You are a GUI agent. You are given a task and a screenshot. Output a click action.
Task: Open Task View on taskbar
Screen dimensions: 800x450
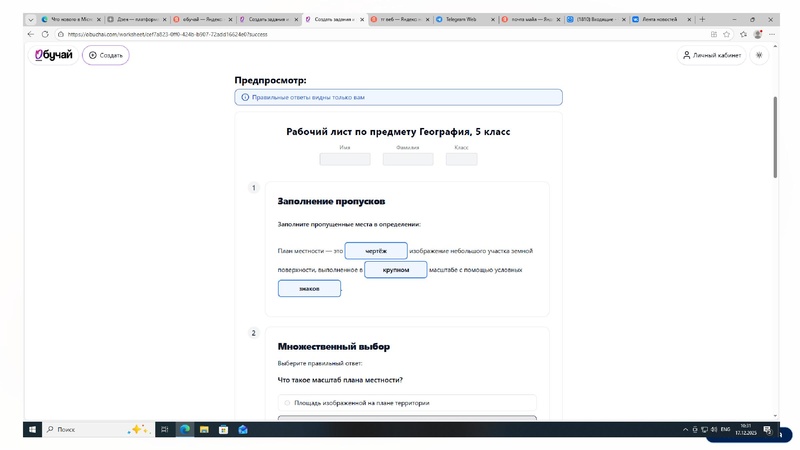point(164,430)
